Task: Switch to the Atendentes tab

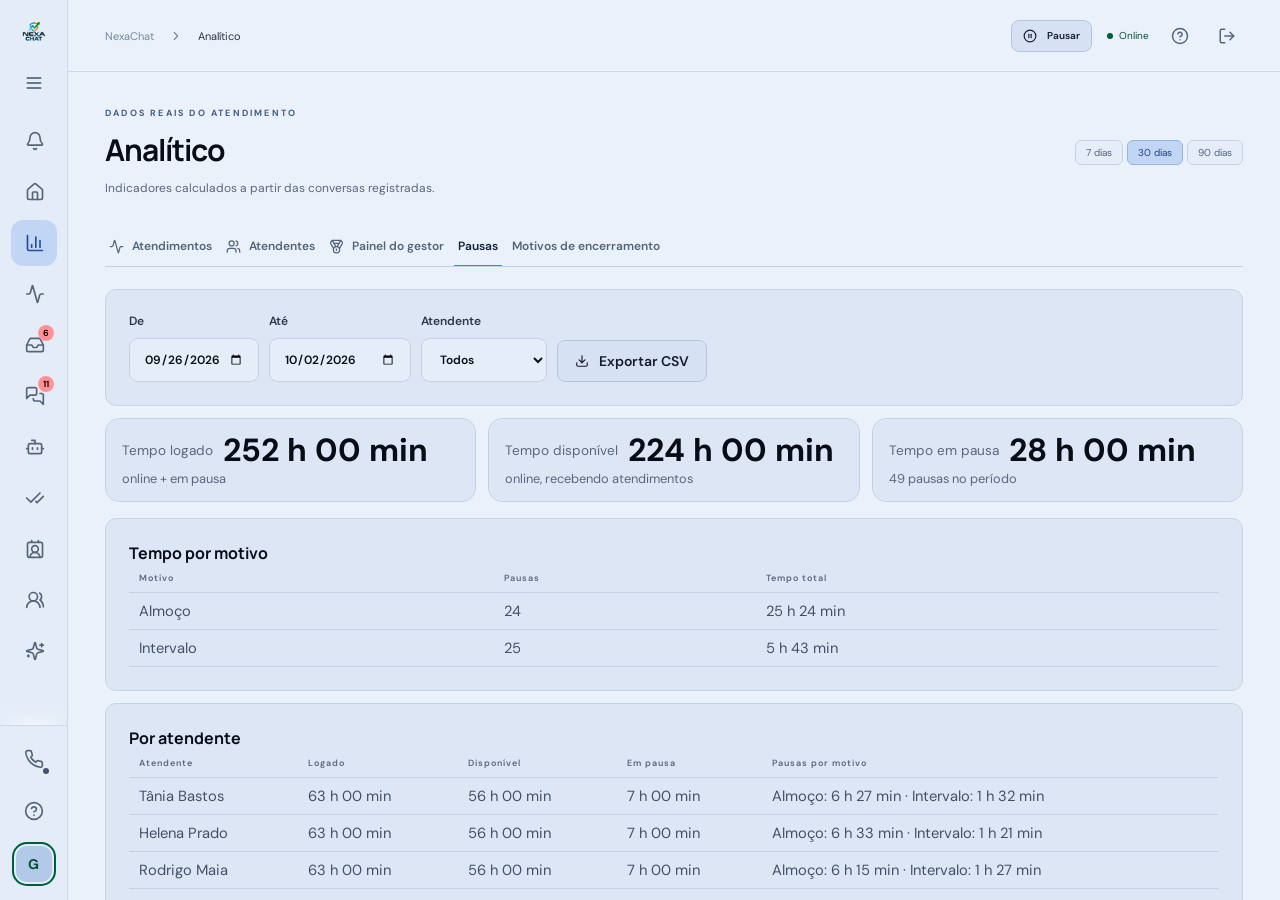Action: (x=271, y=246)
